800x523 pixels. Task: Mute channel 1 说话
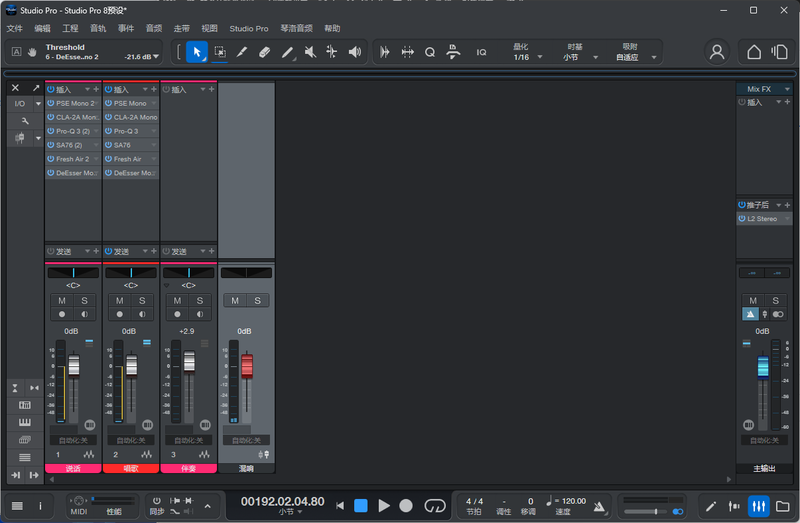click(62, 301)
